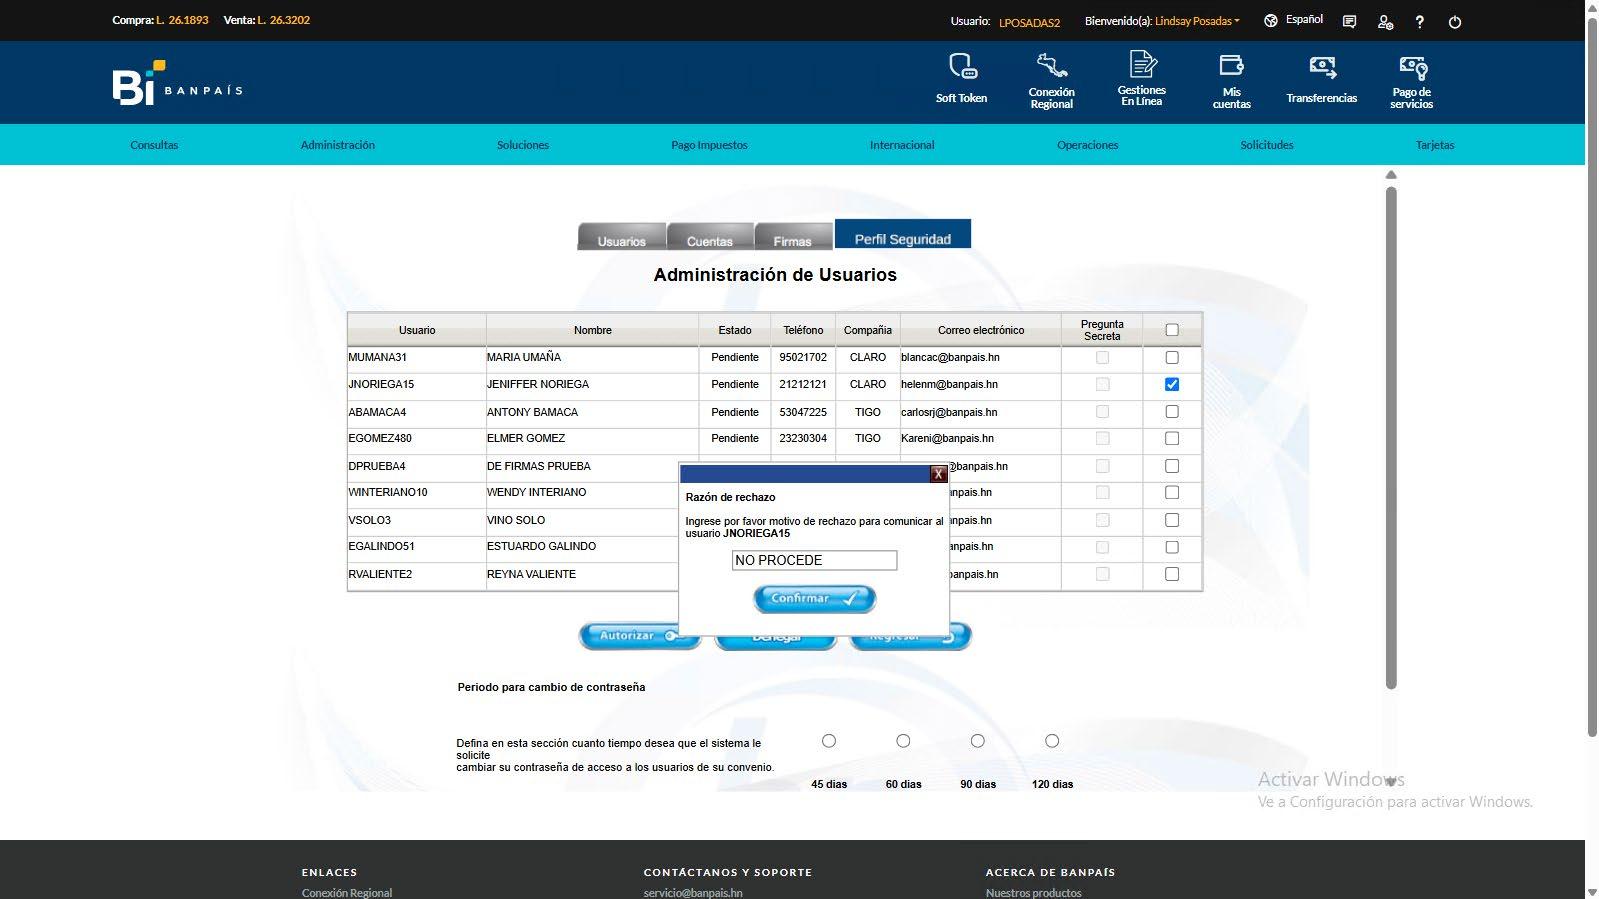Open Gestiones En Línea icon

coord(1142,65)
